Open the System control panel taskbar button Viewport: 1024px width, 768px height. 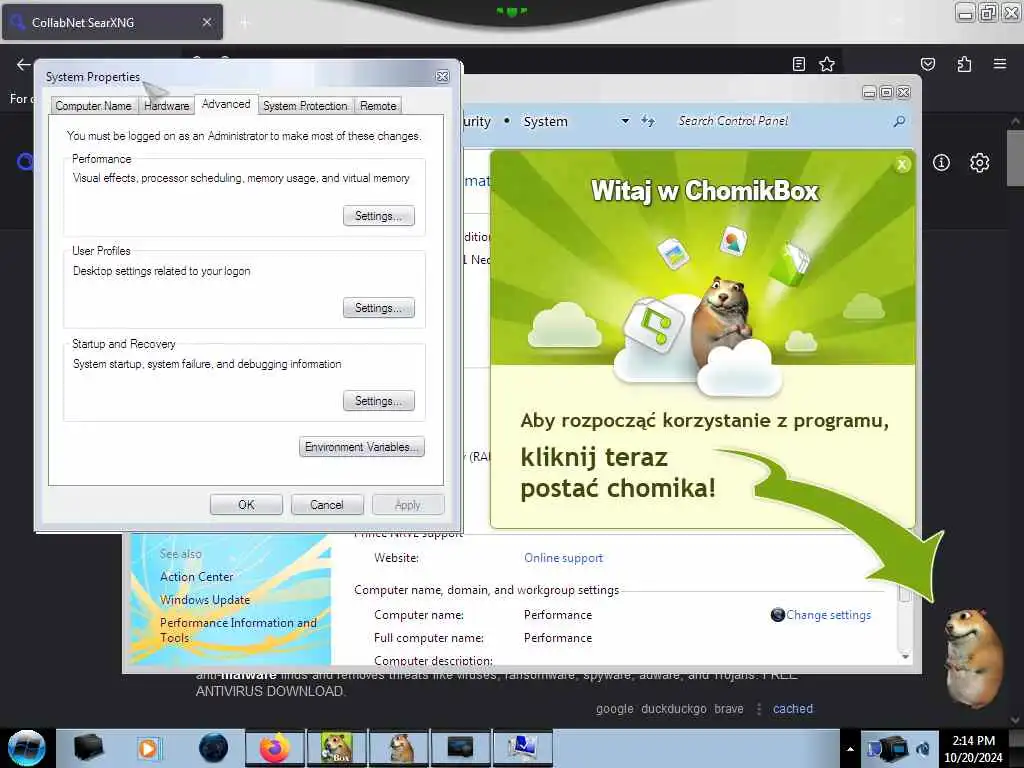click(x=522, y=748)
